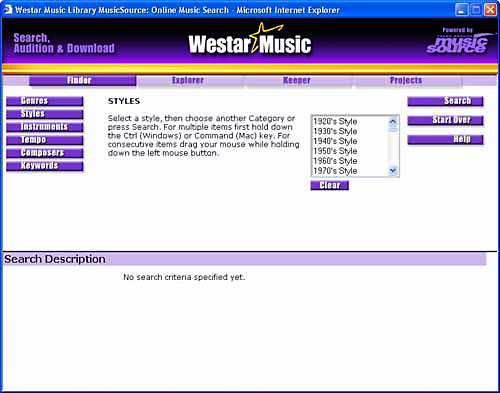Minimize the Internet Explorer window
This screenshot has height=393, width=500.
(461, 10)
